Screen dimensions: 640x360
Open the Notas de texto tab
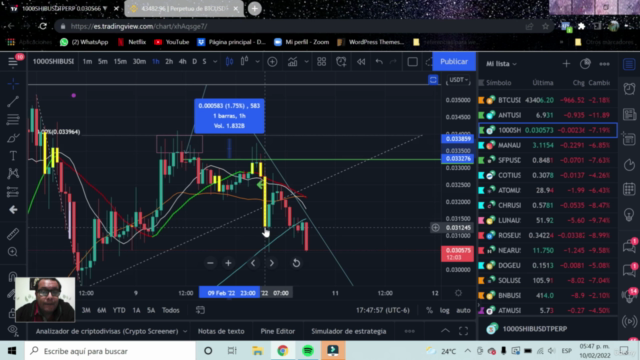[221, 331]
